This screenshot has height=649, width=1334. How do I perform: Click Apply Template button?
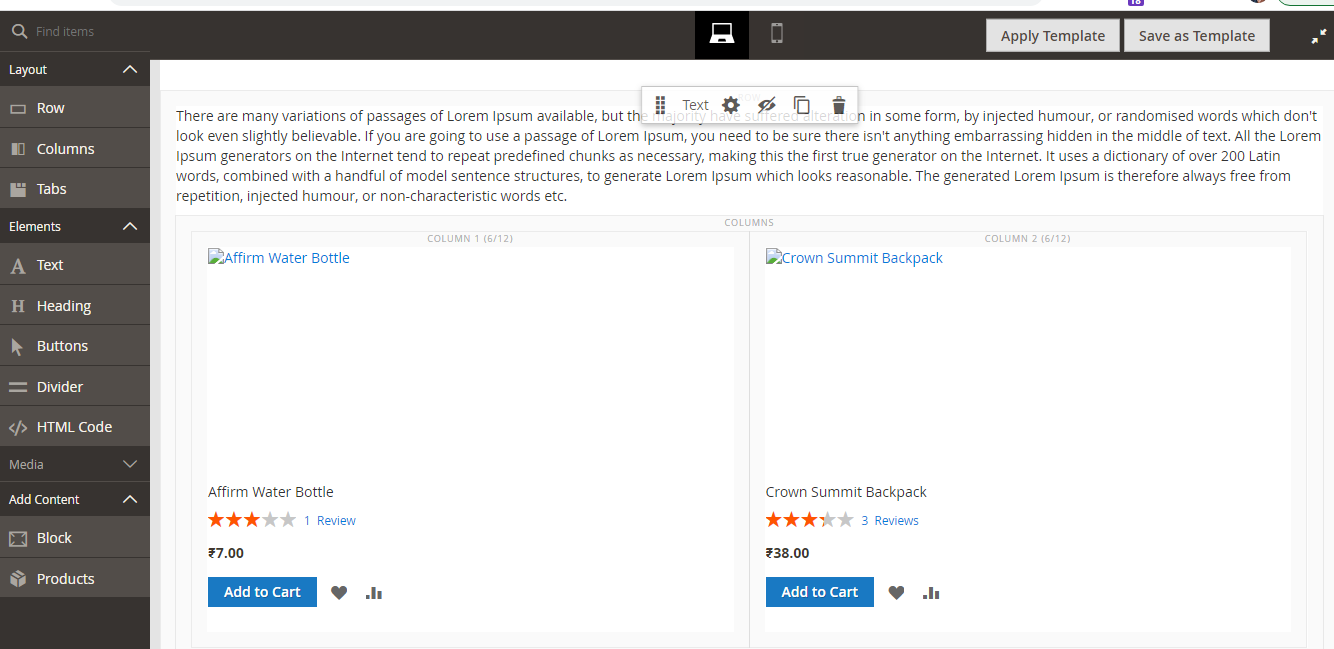click(1052, 36)
